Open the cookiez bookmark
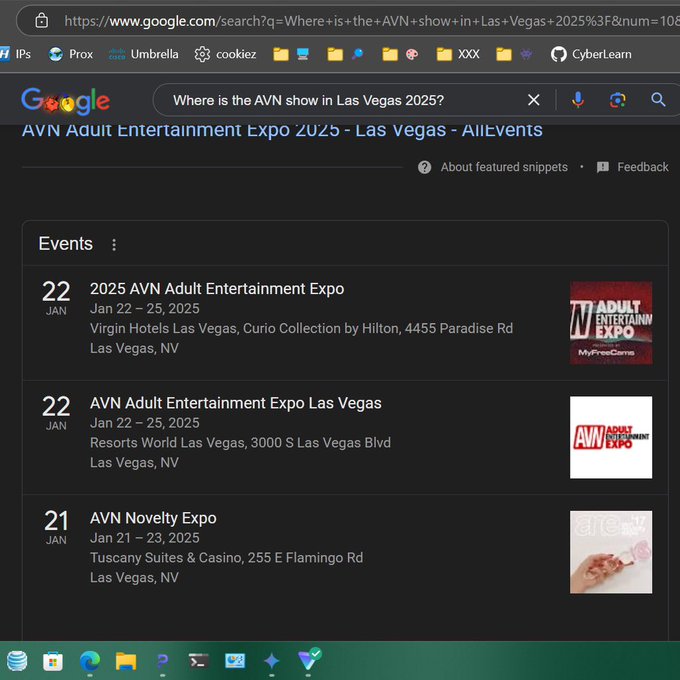This screenshot has width=680, height=680. 226,54
